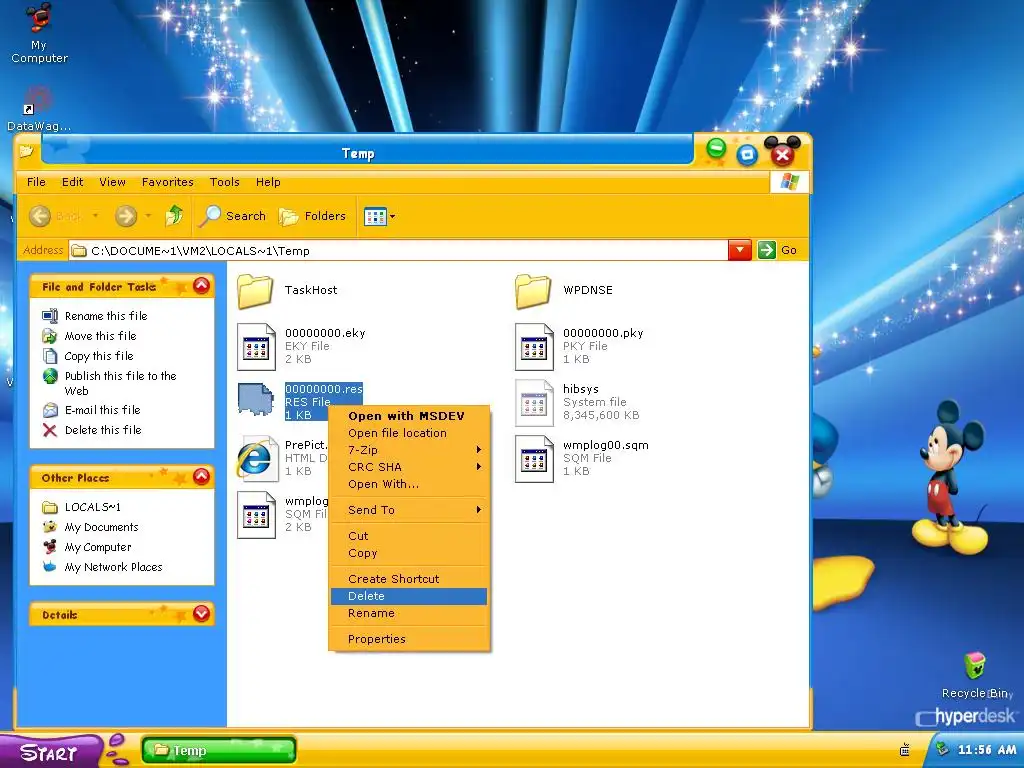Viewport: 1024px width, 768px height.
Task: Select the WPDNSE folder icon
Action: (534, 291)
